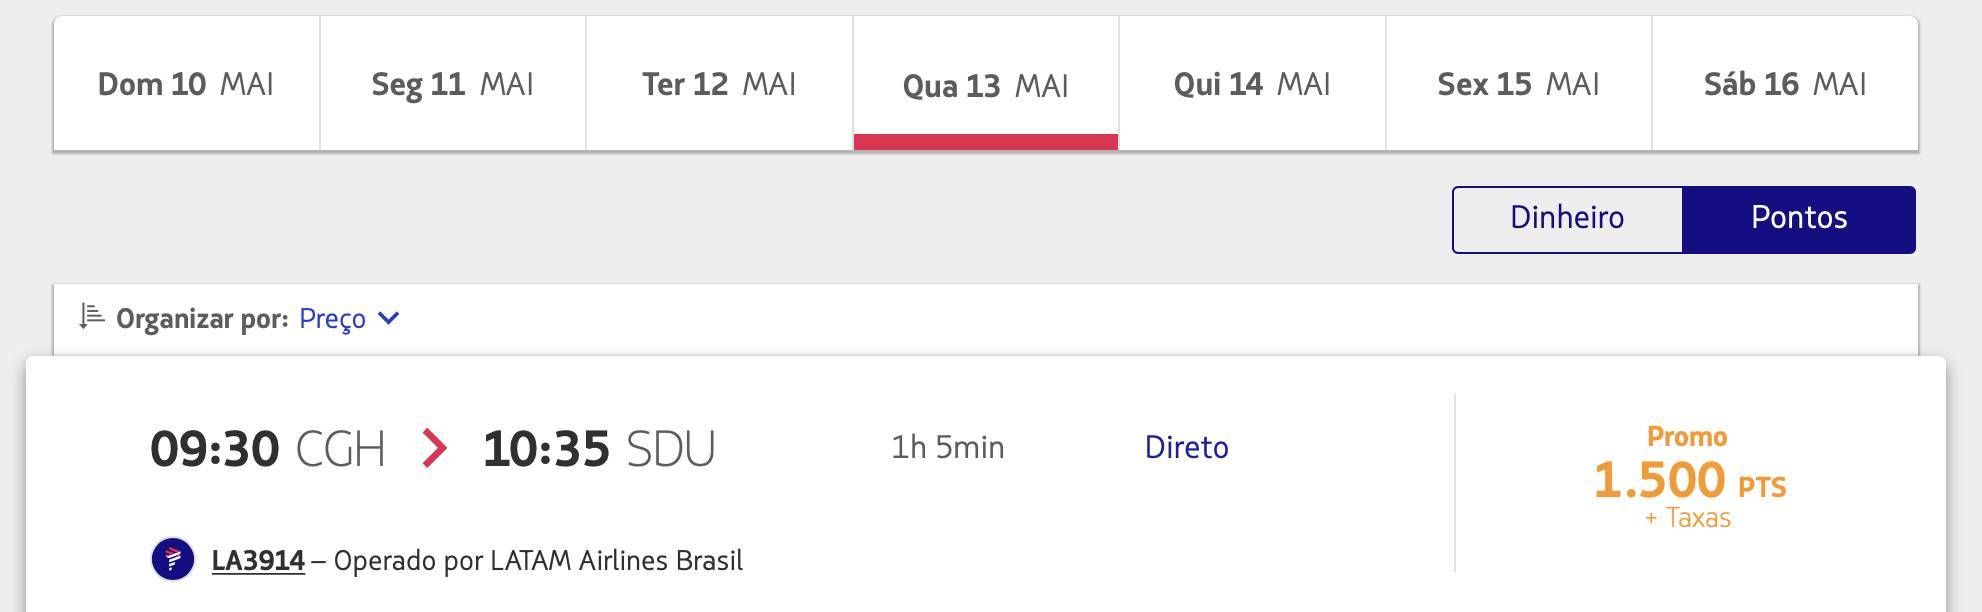Image resolution: width=1982 pixels, height=612 pixels.
Task: Click the 09:30 CGH departure time
Action: [267, 449]
